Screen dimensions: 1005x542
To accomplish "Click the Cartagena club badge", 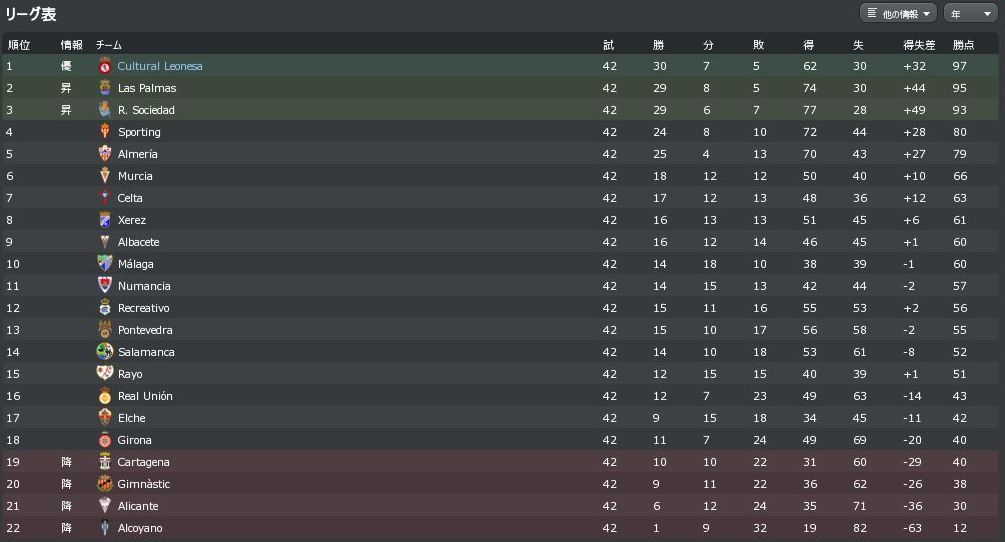I will tap(105, 462).
